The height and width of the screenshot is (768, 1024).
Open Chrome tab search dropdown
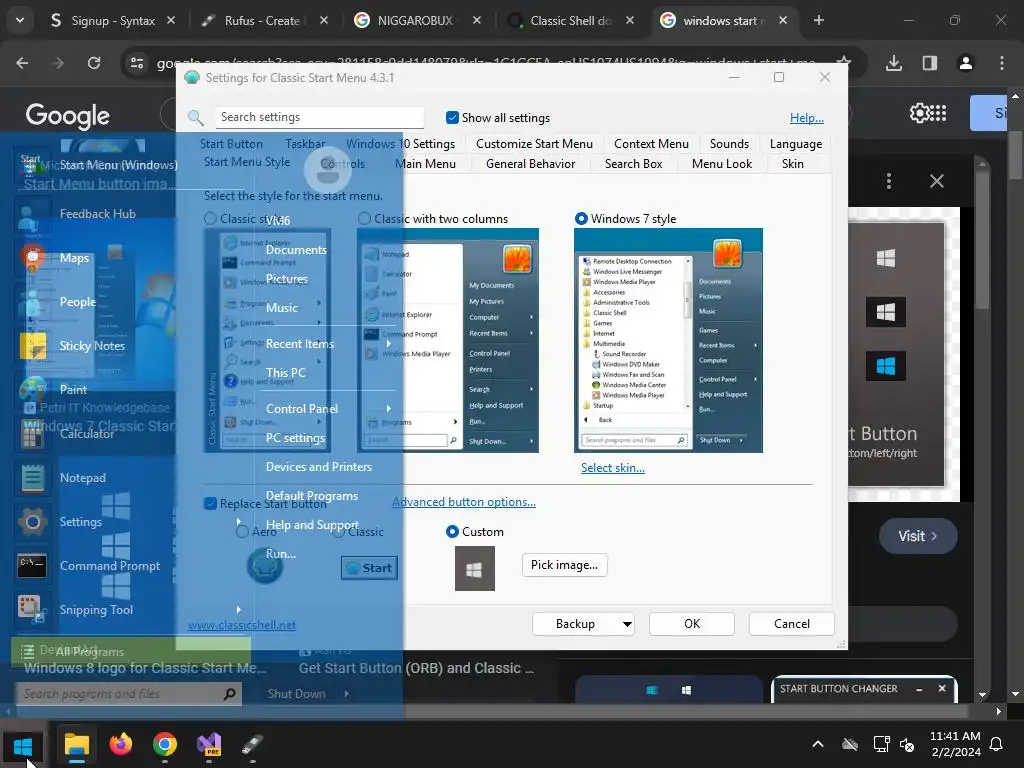pyautogui.click(x=20, y=20)
